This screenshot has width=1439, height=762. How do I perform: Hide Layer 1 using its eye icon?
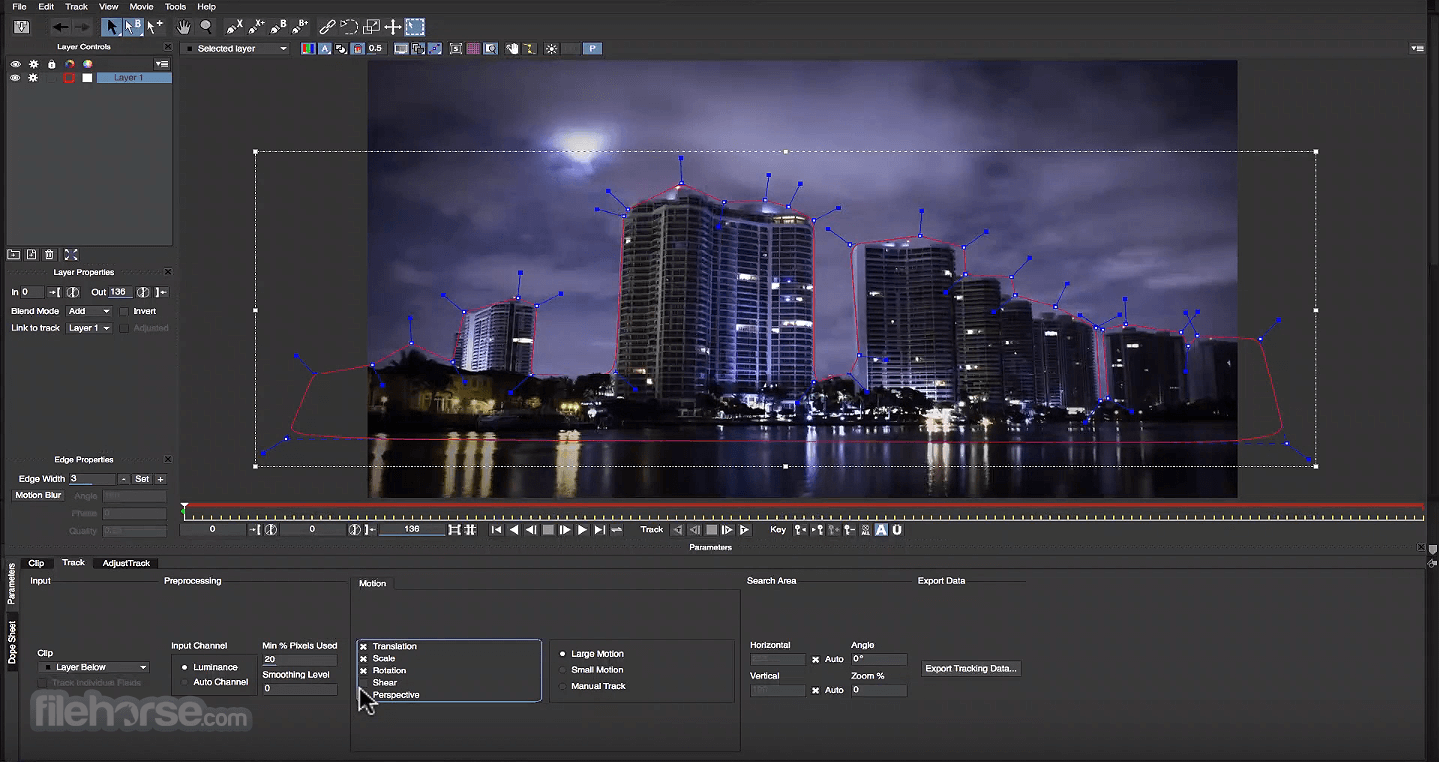point(15,78)
